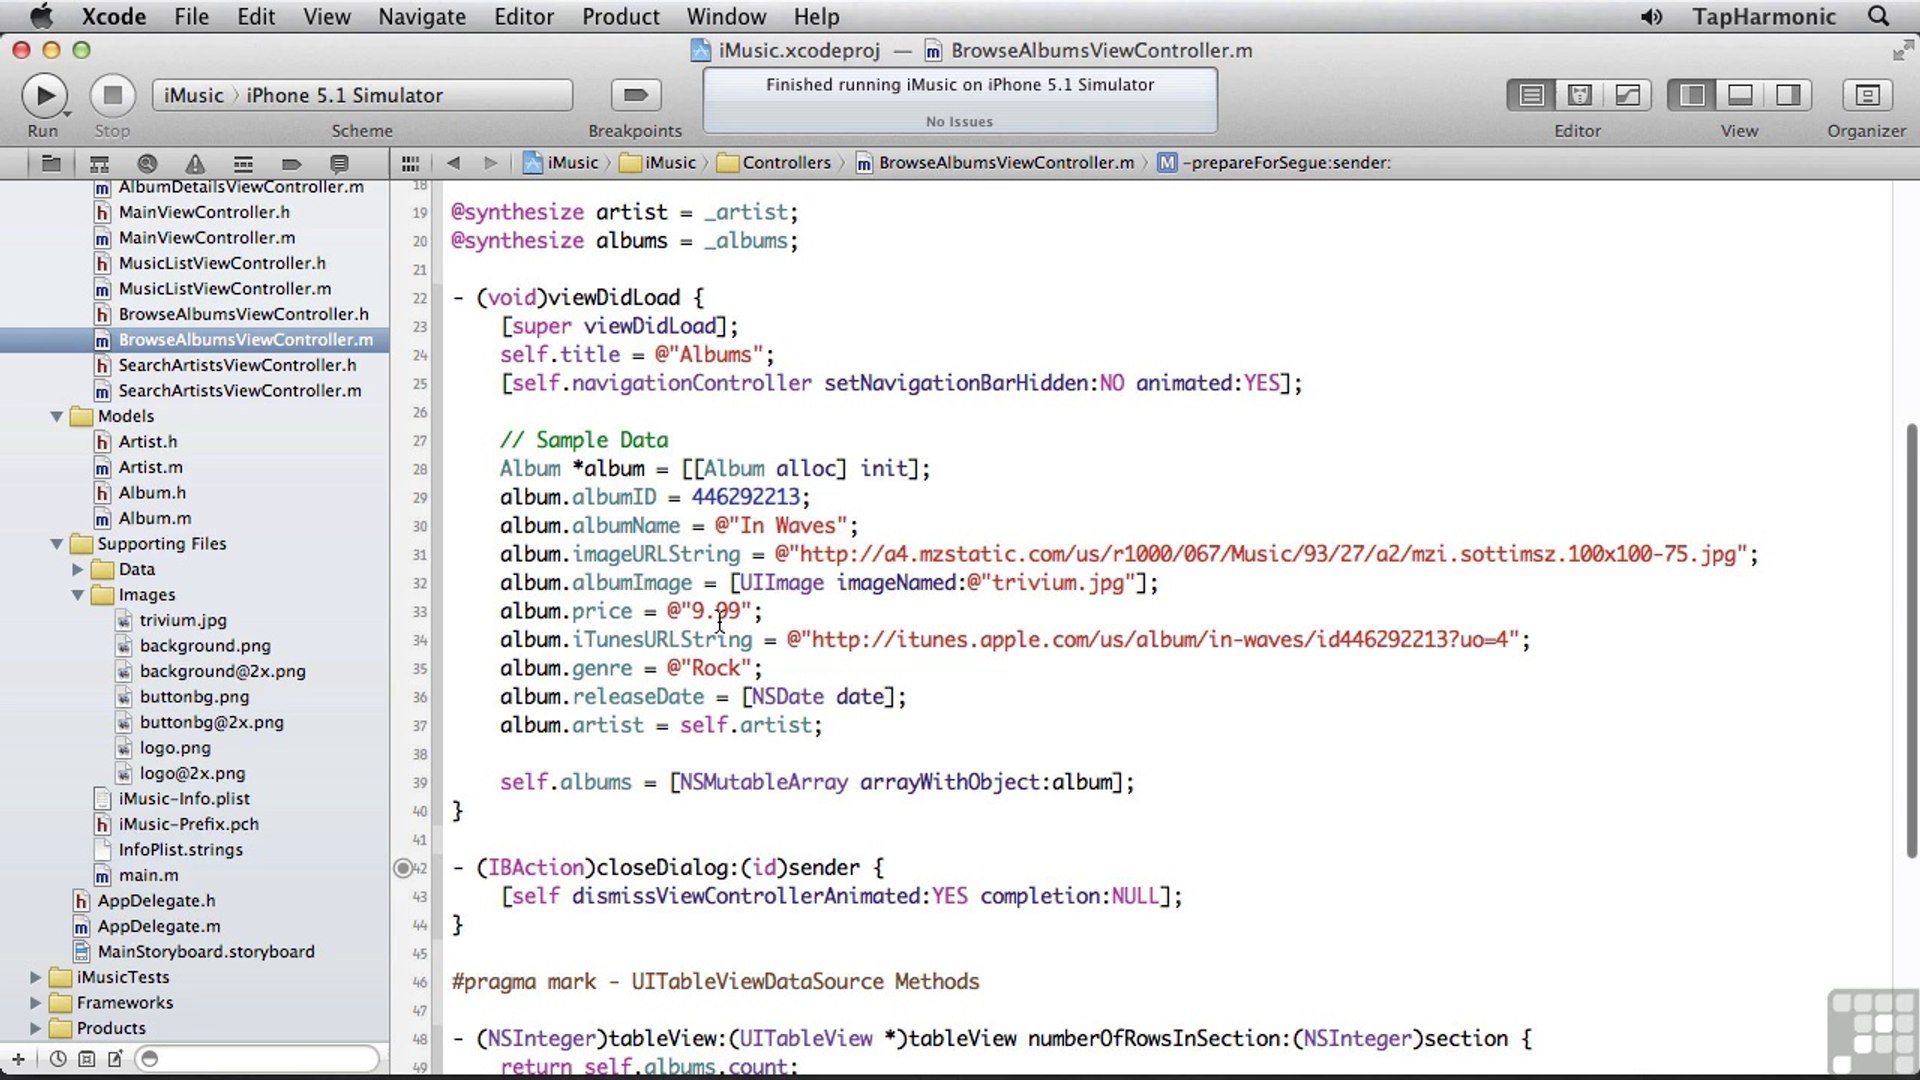The width and height of the screenshot is (1920, 1080).
Task: Click the navigator filter search field
Action: point(257,1059)
